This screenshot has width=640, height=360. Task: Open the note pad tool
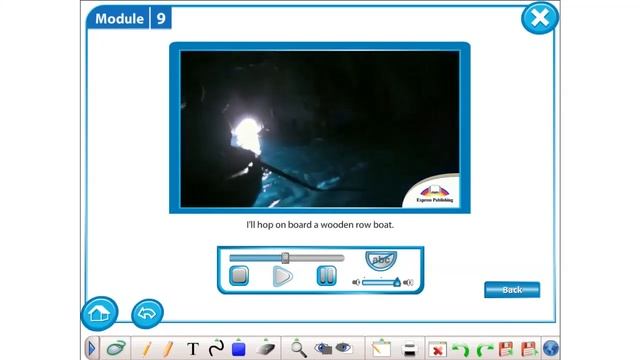[x=381, y=348]
